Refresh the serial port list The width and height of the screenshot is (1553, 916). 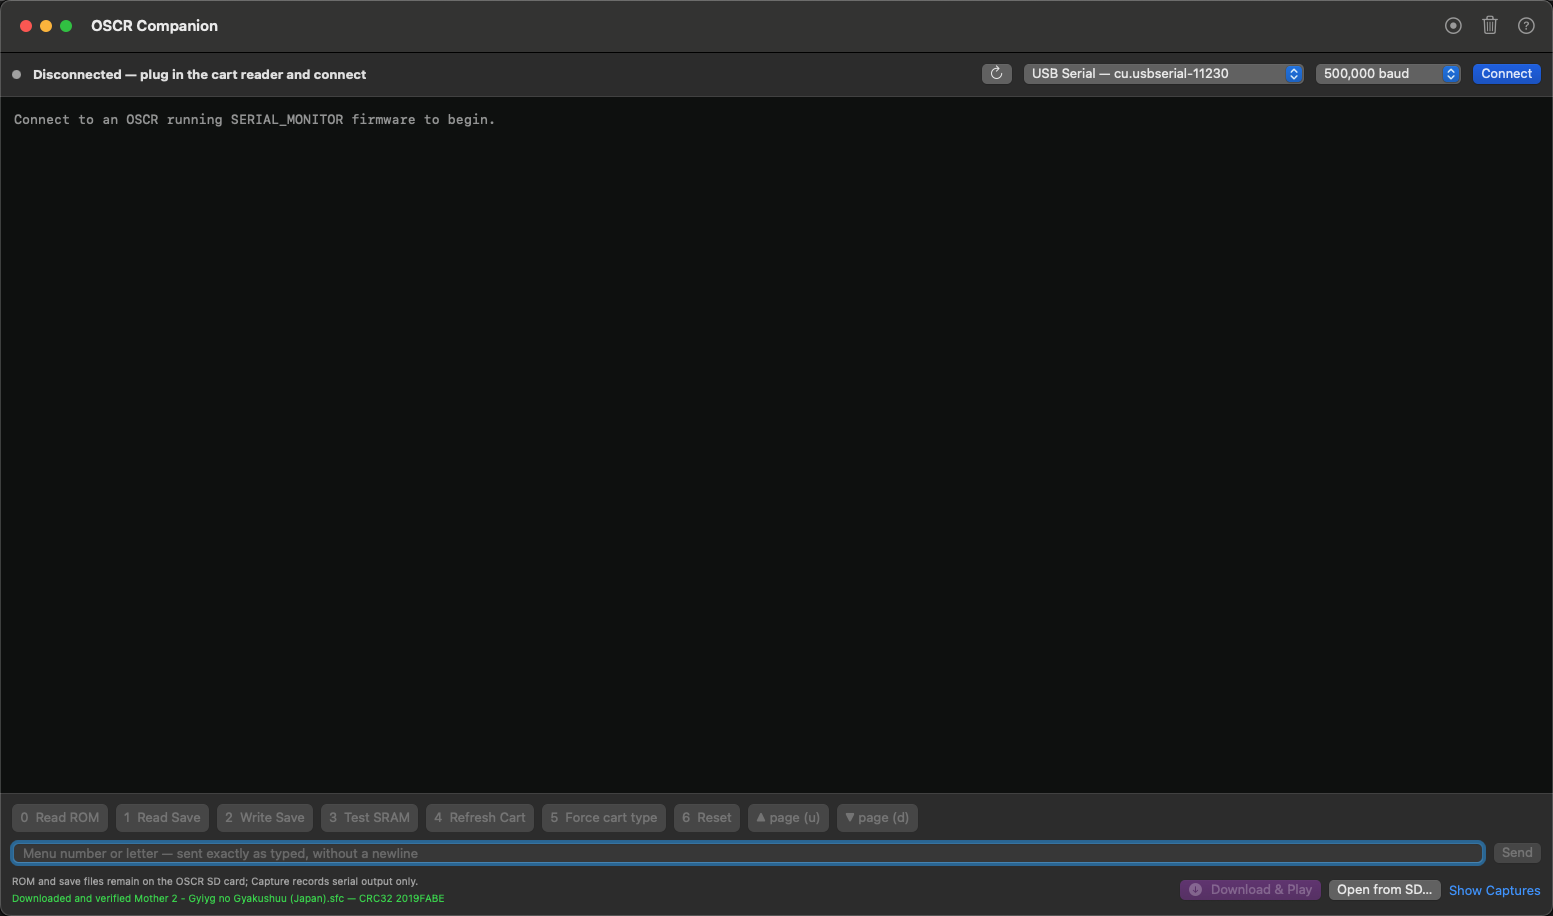(997, 74)
